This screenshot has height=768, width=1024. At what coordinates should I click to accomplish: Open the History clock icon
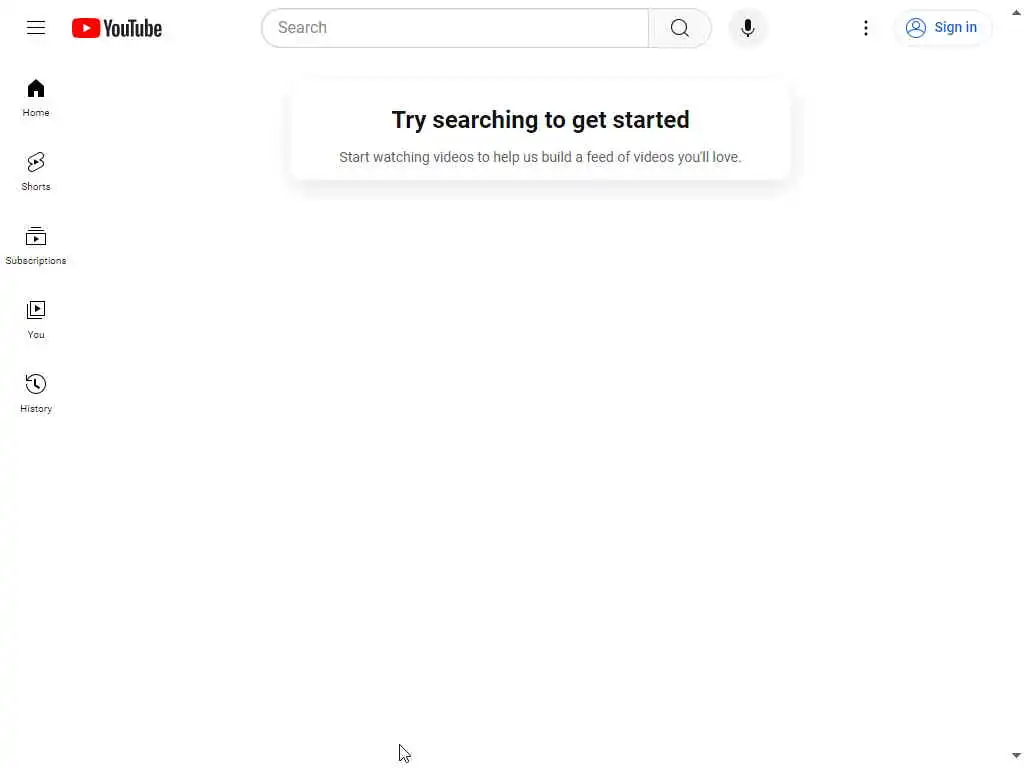36,384
